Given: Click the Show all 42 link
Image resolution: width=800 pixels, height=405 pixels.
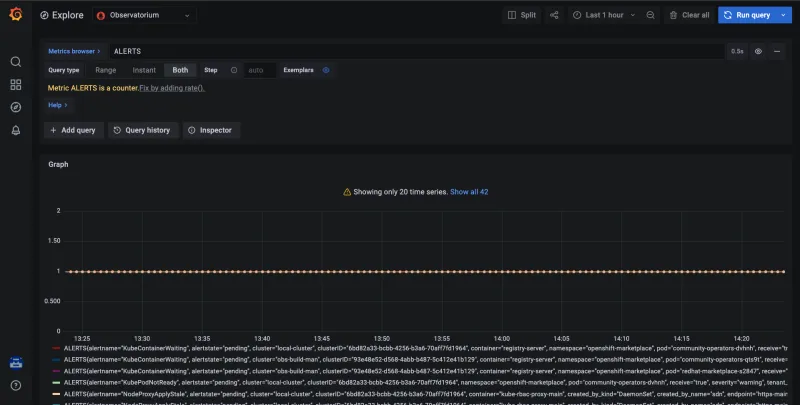Looking at the screenshot, I should click(468, 191).
